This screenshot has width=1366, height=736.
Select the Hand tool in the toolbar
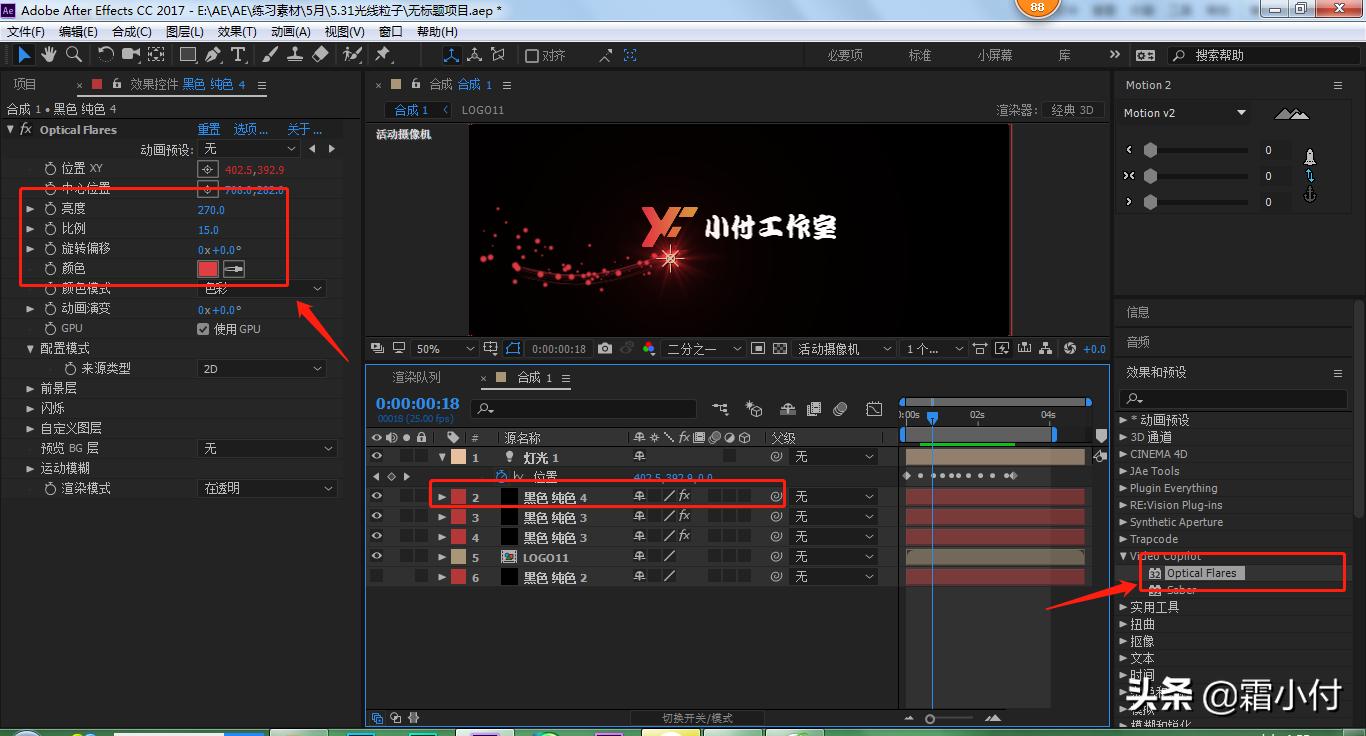[48, 55]
